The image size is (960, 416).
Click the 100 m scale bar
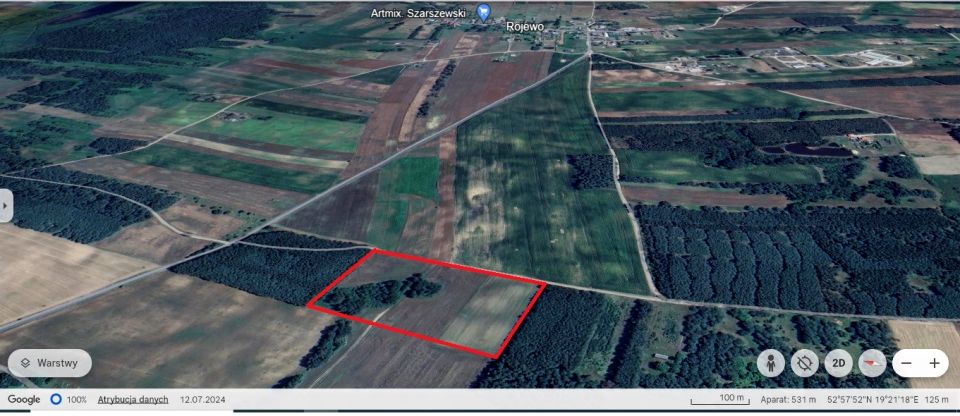[x=720, y=400]
